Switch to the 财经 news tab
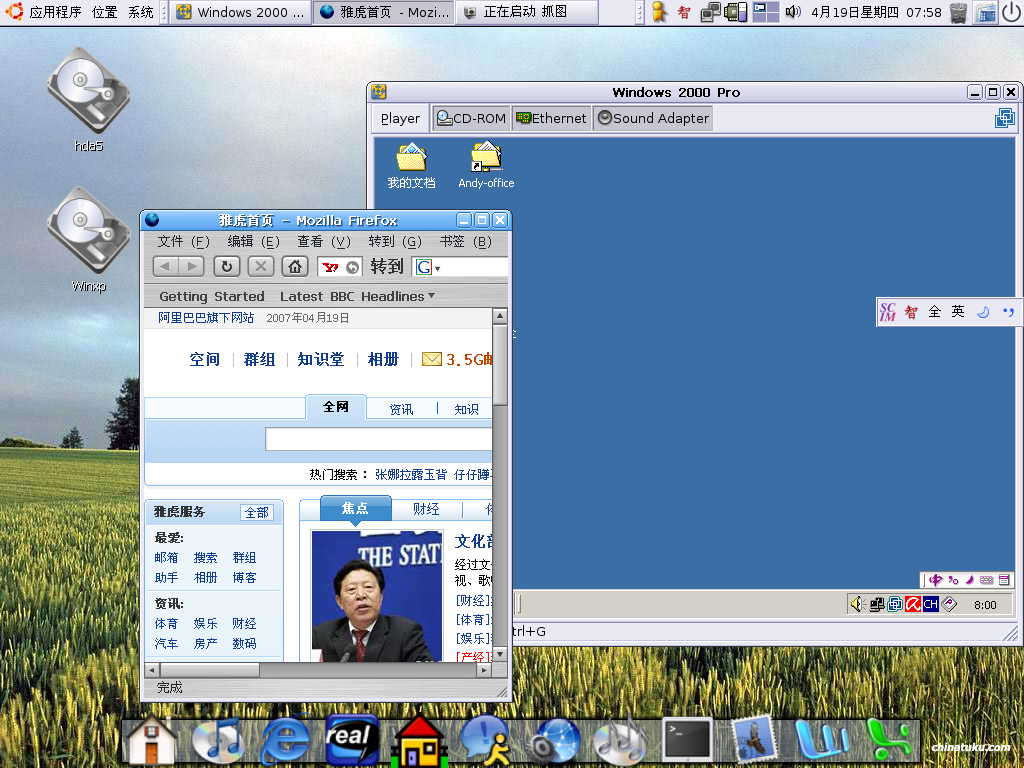The height and width of the screenshot is (768, 1024). pyautogui.click(x=426, y=509)
